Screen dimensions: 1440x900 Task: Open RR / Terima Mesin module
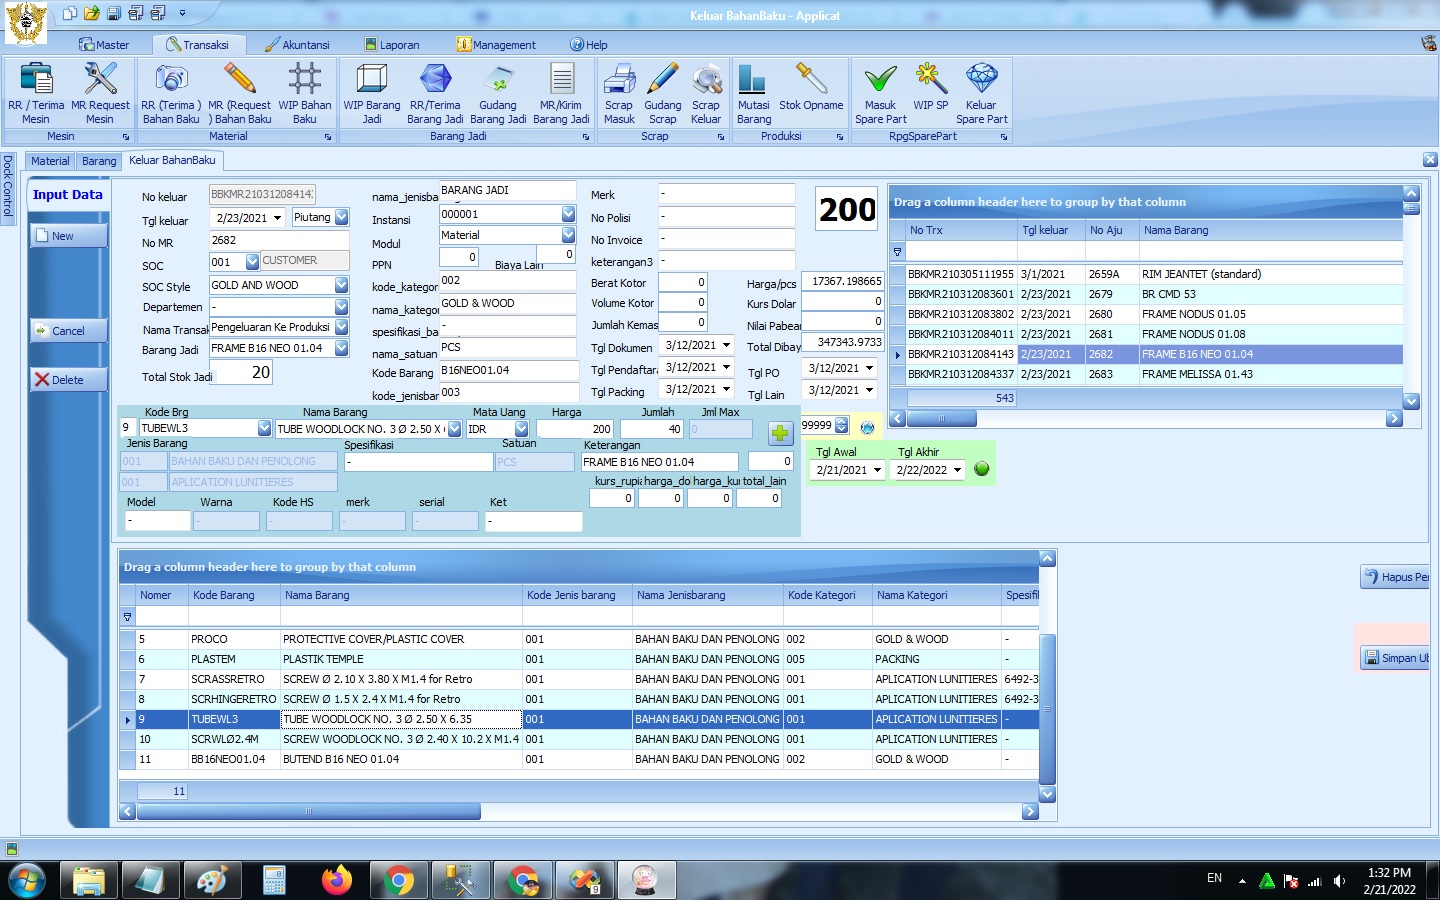[x=36, y=92]
